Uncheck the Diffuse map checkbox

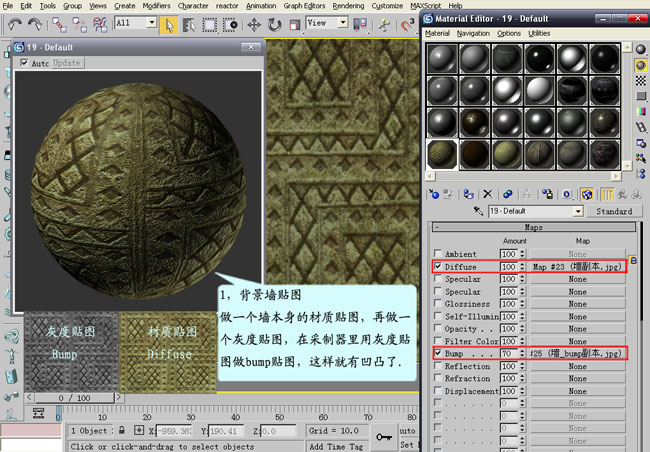438,267
